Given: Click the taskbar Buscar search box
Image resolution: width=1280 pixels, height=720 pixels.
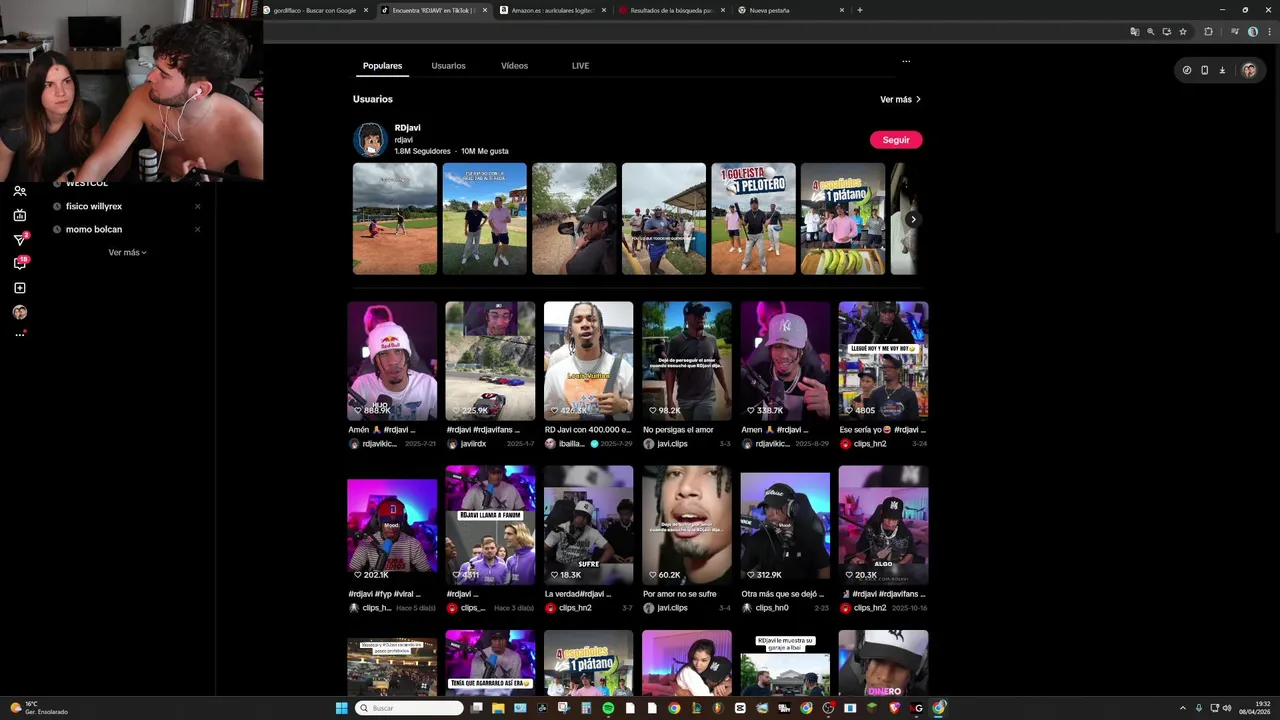Looking at the screenshot, I should [x=410, y=708].
